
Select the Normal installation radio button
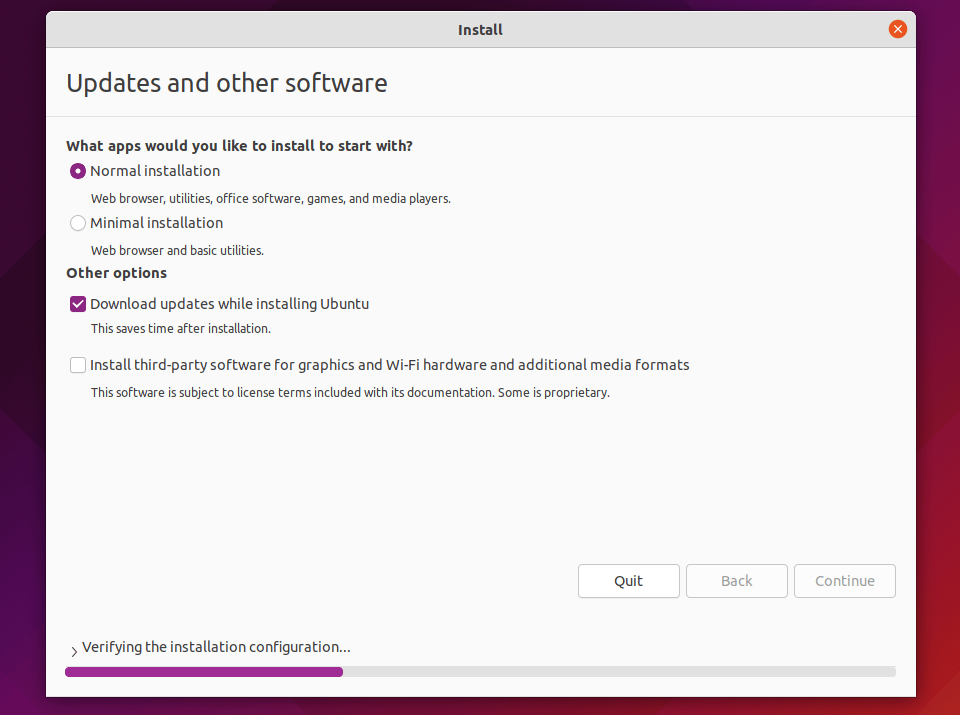pos(78,171)
